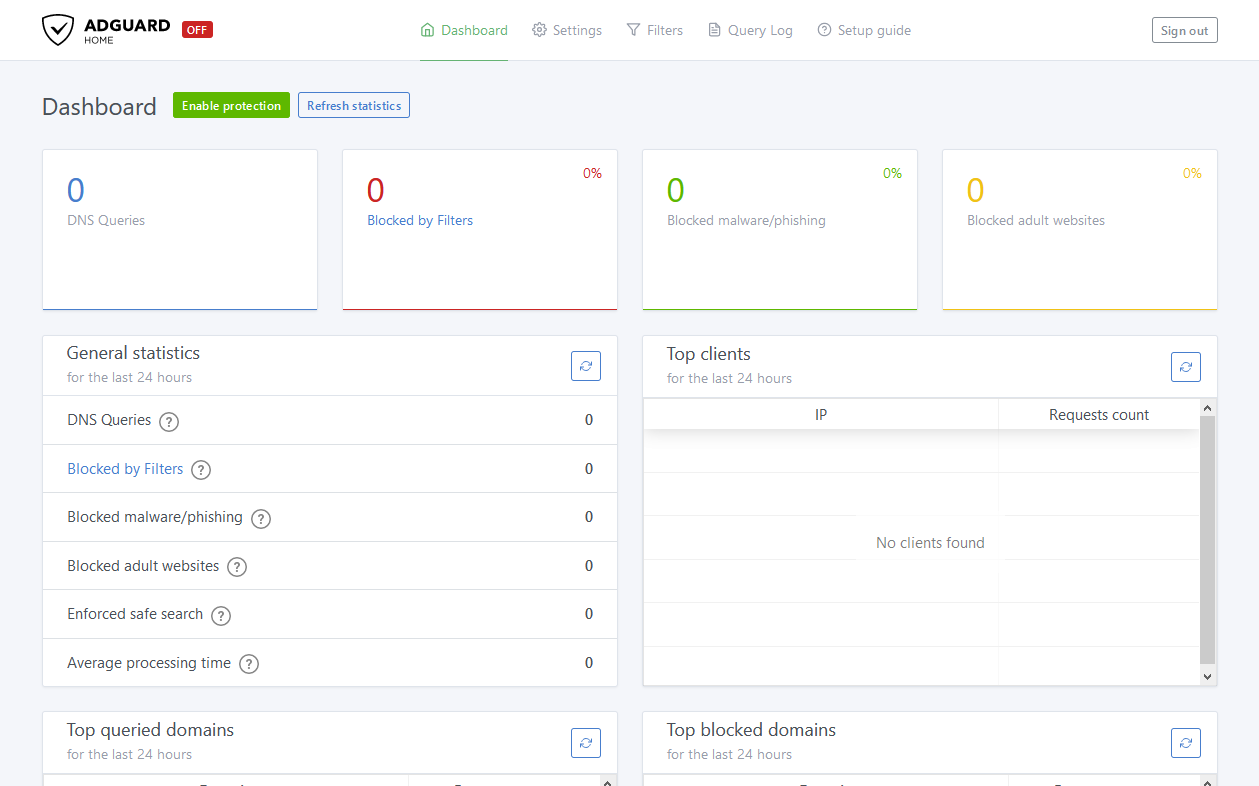The image size is (1259, 786).
Task: Click the Top clients scrollbar down arrow
Action: [1207, 676]
